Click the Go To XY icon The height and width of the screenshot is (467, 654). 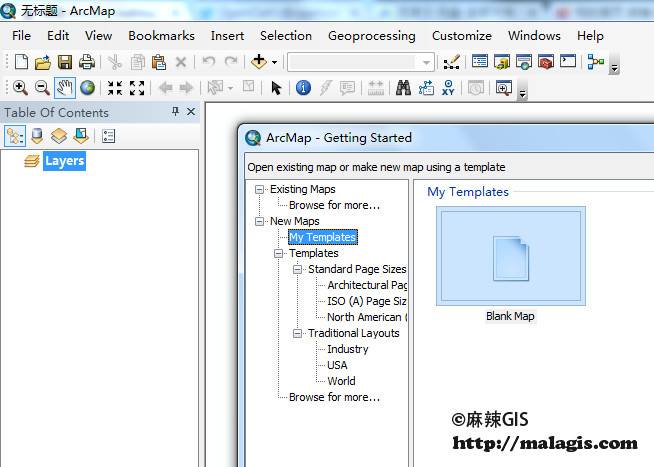pos(448,88)
